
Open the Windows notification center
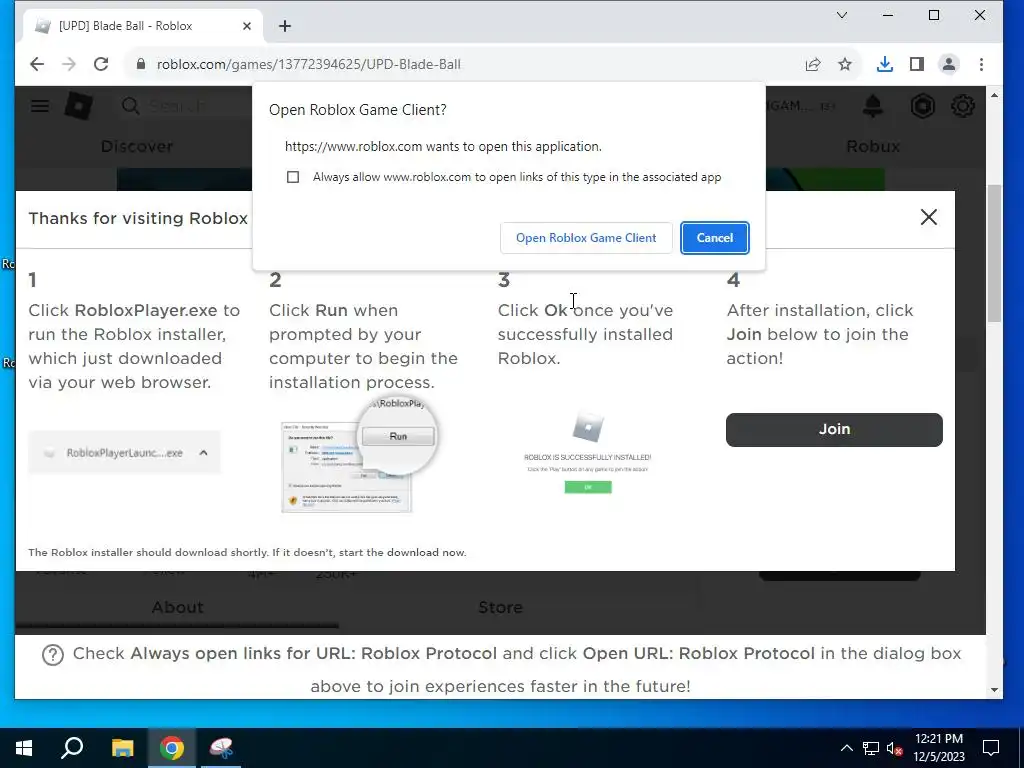(991, 748)
